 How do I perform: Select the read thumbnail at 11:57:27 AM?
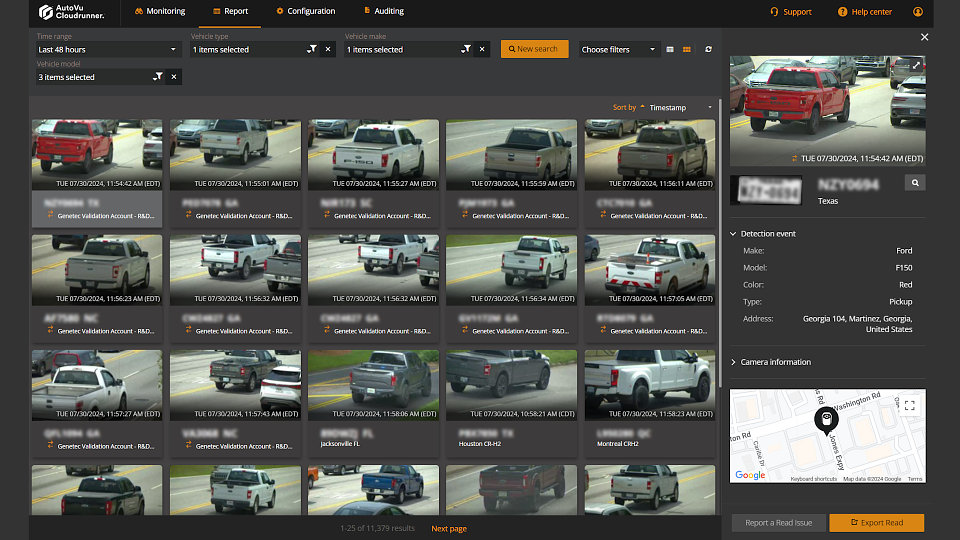coord(97,385)
